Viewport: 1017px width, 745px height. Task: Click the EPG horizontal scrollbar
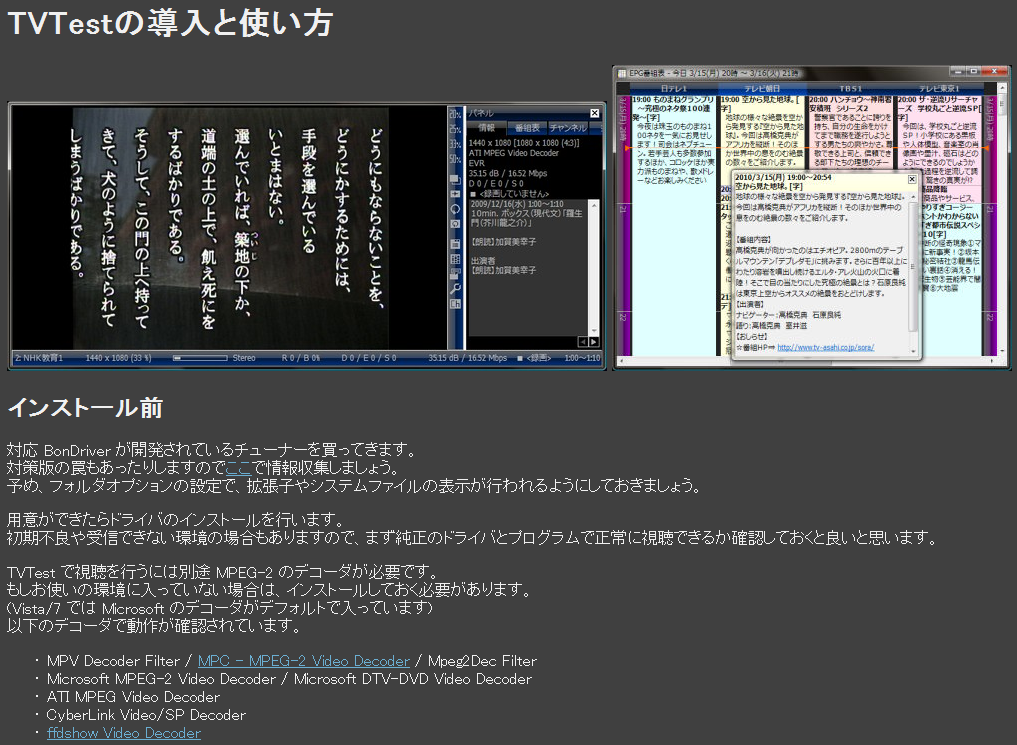point(808,361)
